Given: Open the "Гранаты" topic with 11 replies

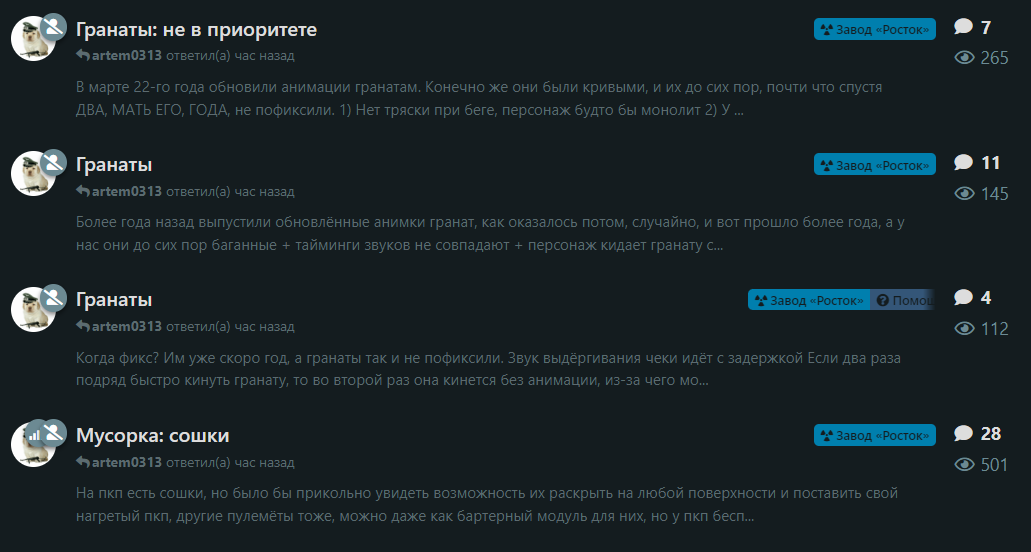Looking at the screenshot, I should (x=114, y=164).
